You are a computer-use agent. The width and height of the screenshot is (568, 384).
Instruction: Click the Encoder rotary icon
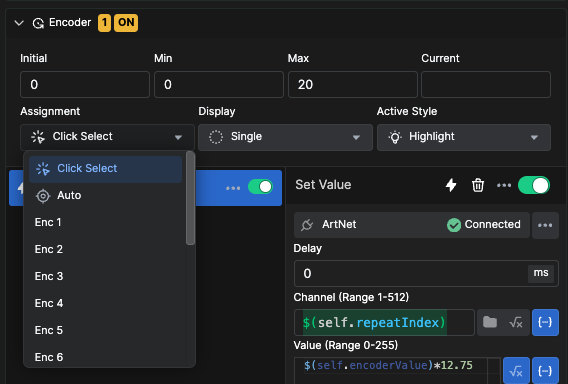pyautogui.click(x=38, y=24)
